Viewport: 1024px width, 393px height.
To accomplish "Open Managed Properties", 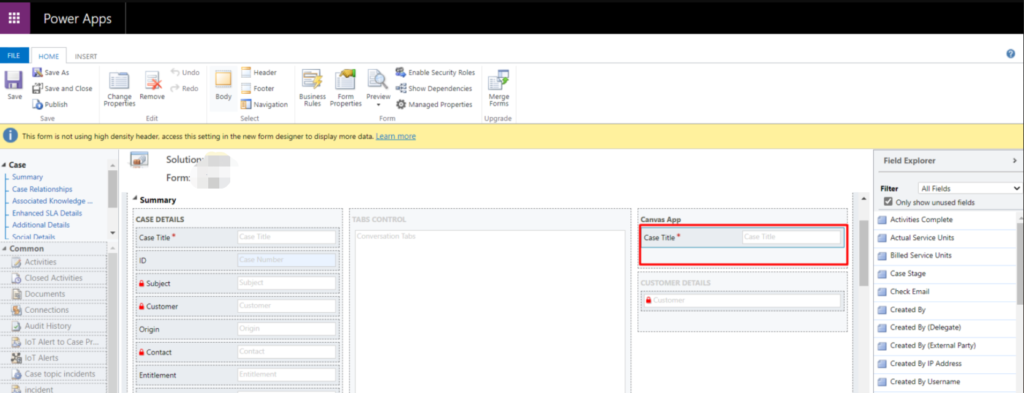I will tap(434, 104).
